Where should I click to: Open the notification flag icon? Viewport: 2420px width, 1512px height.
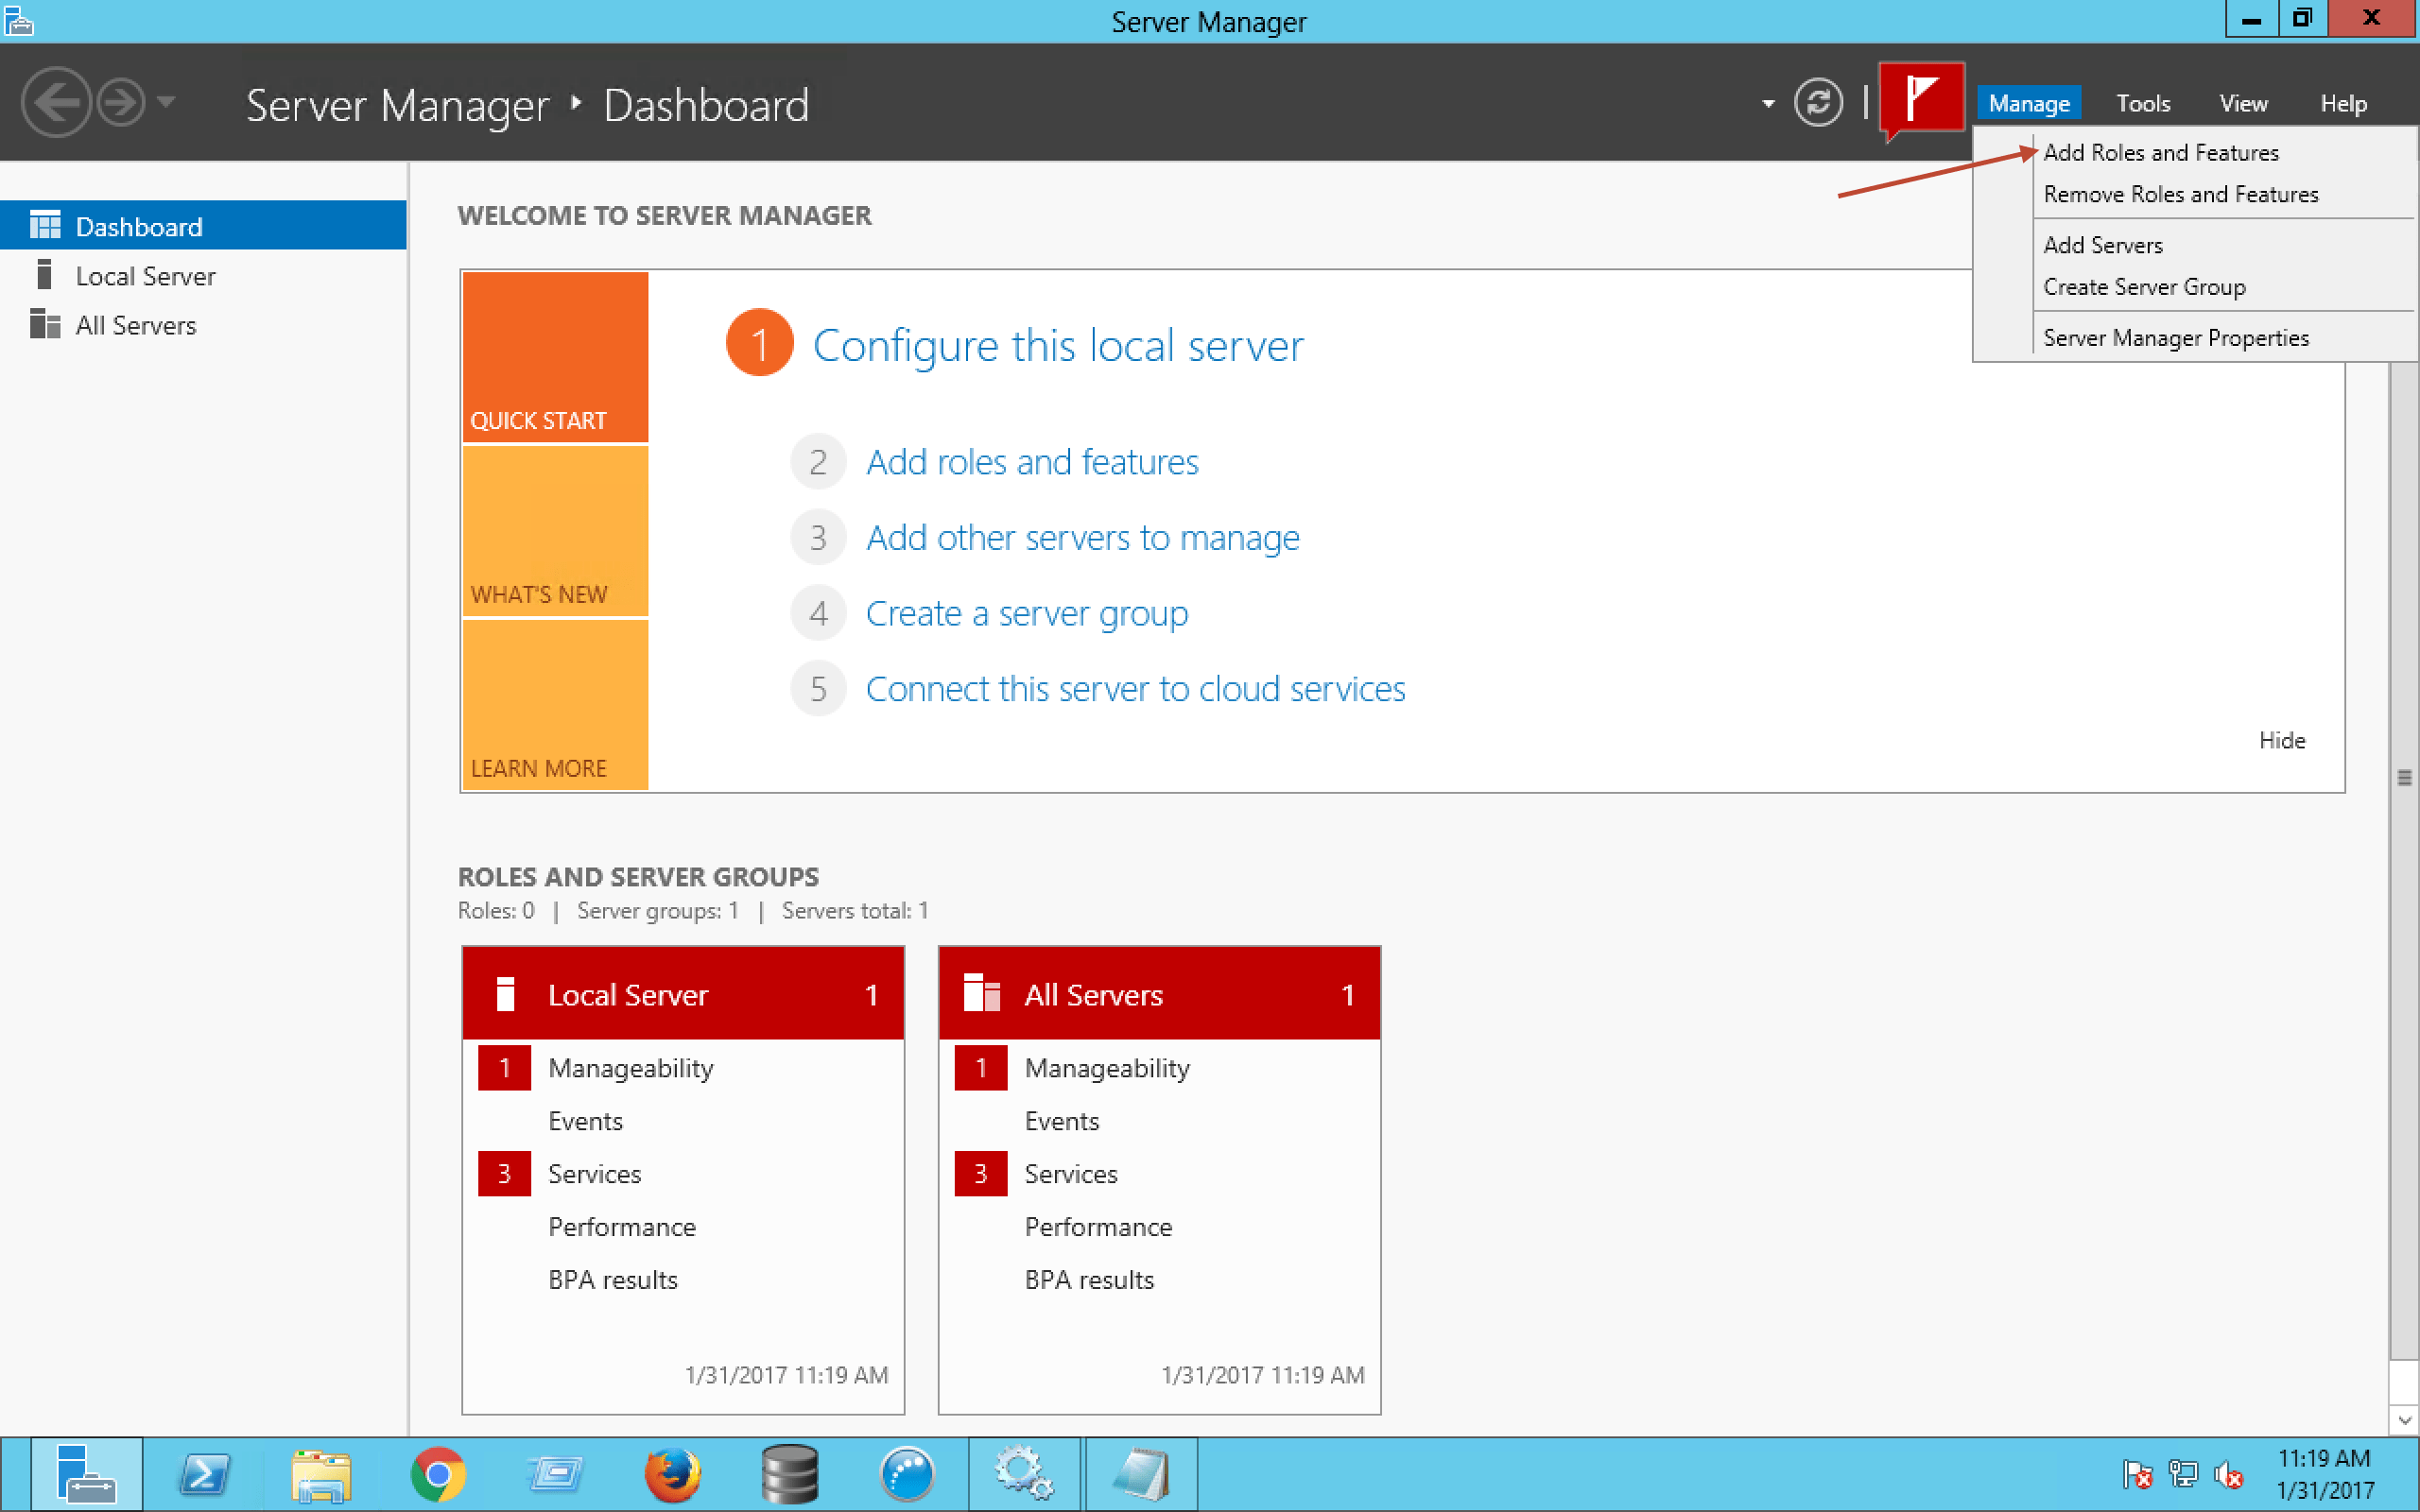coord(1918,100)
